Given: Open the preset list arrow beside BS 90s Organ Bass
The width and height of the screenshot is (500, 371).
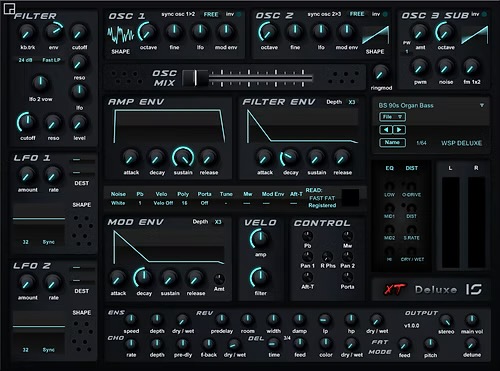Looking at the screenshot, I should [482, 105].
